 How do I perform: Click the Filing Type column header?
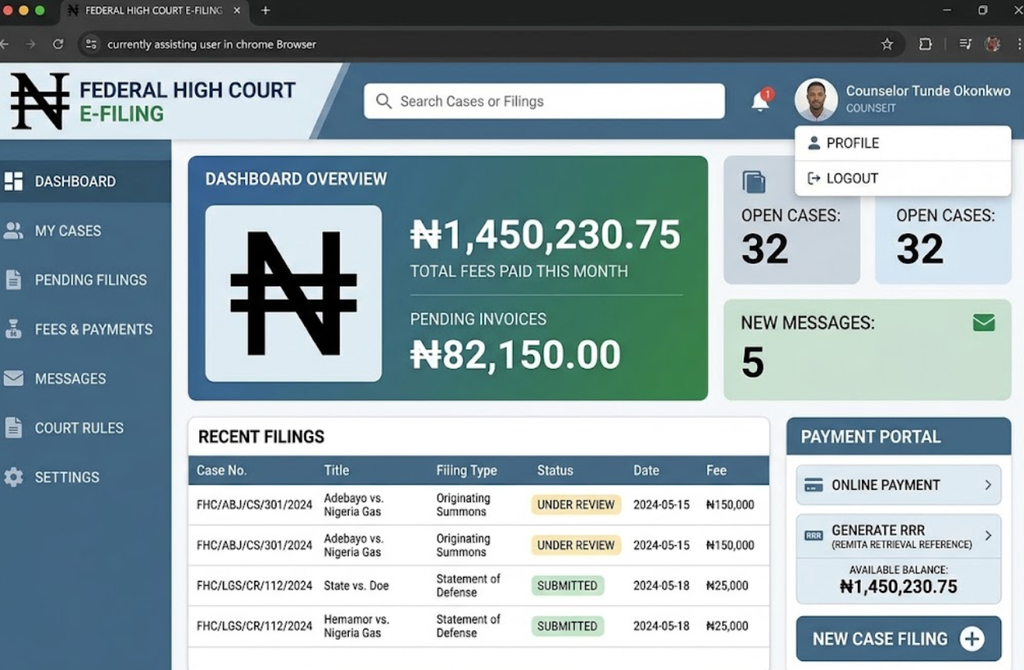(x=466, y=470)
